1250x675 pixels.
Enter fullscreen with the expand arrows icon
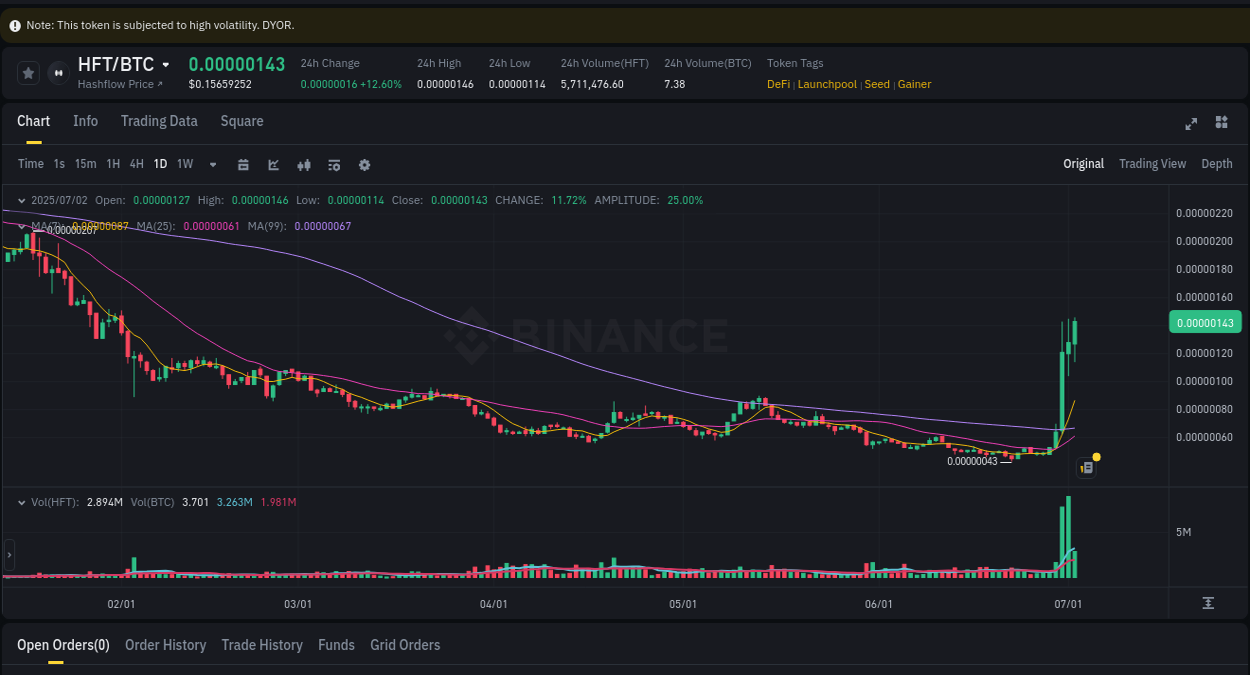pyautogui.click(x=1190, y=124)
